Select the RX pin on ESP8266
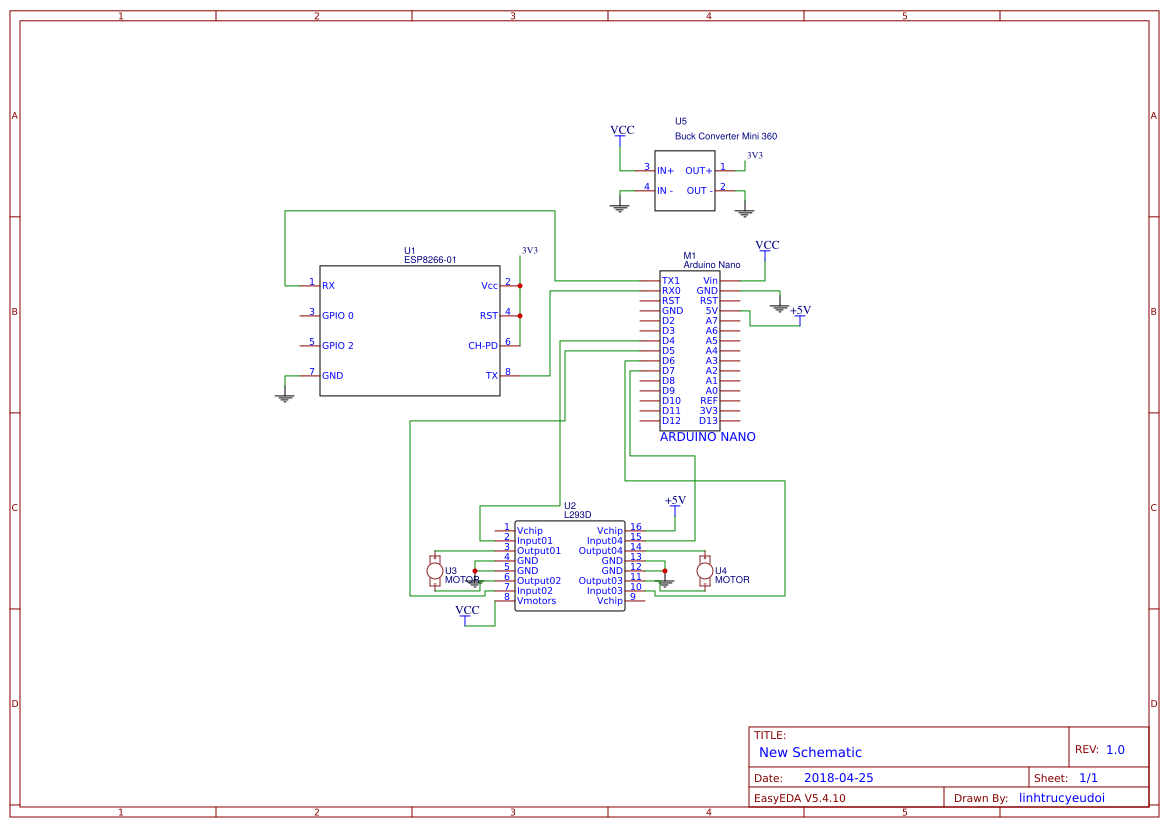 328,286
